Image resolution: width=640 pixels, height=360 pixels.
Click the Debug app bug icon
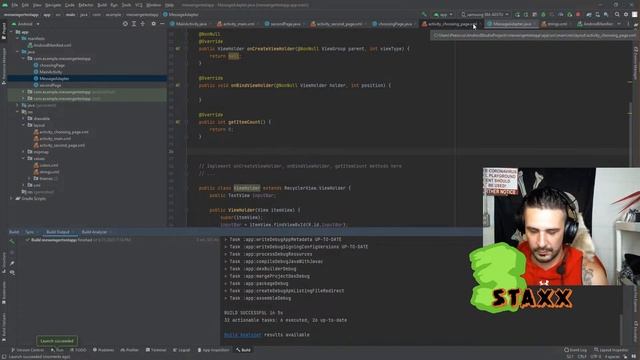click(543, 14)
